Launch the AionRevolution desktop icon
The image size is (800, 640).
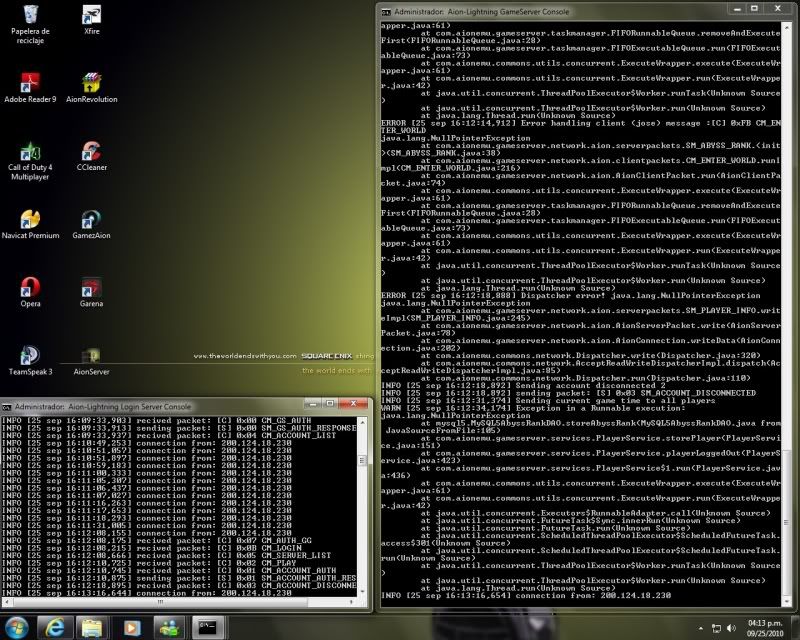[x=91, y=84]
